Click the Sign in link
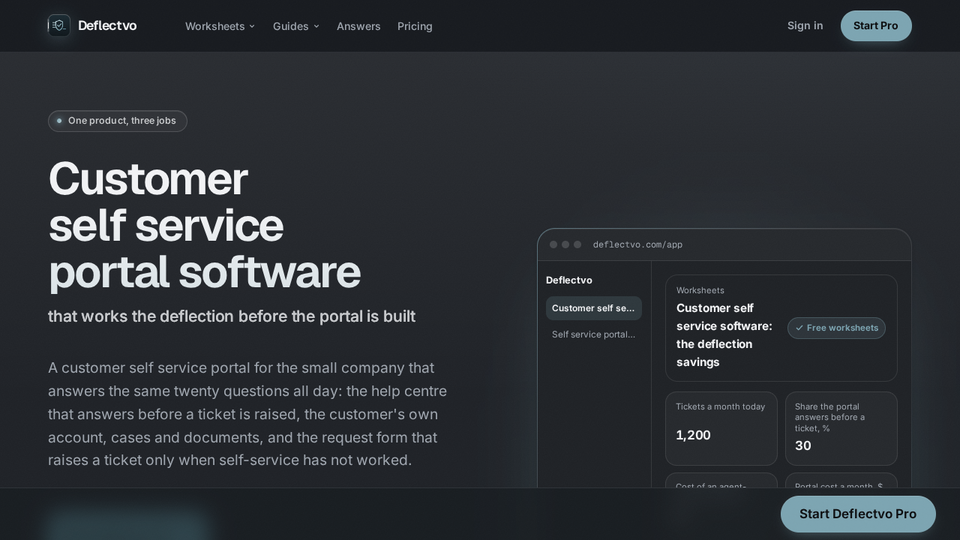Viewport: 960px width, 540px height. tap(804, 26)
